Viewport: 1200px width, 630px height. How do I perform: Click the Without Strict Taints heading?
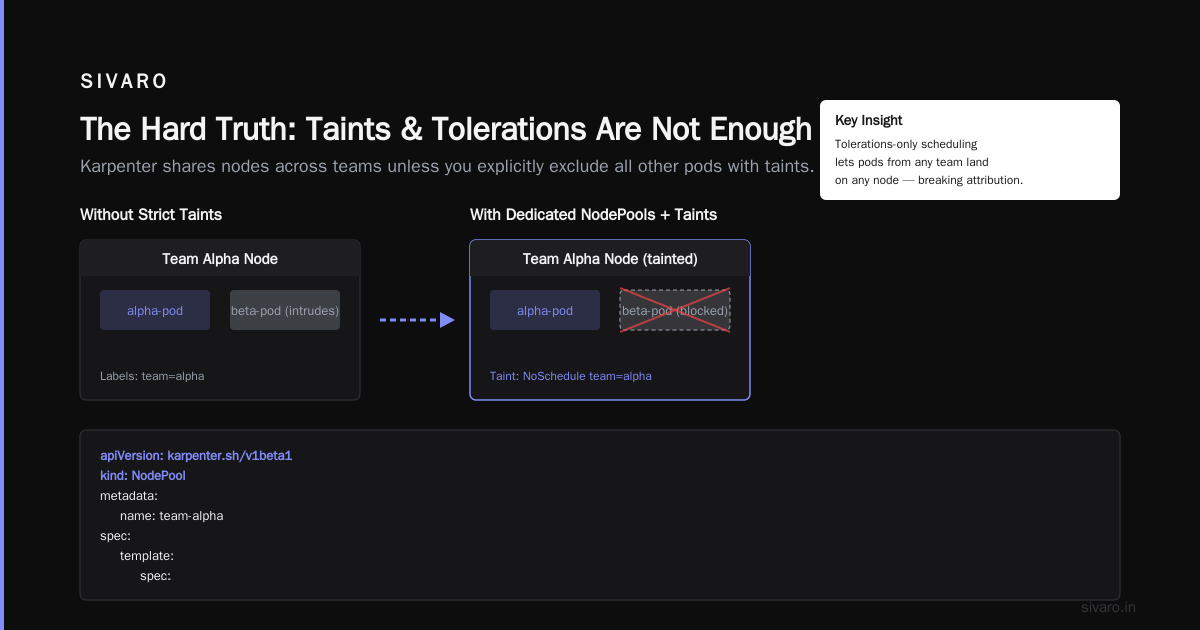point(151,215)
